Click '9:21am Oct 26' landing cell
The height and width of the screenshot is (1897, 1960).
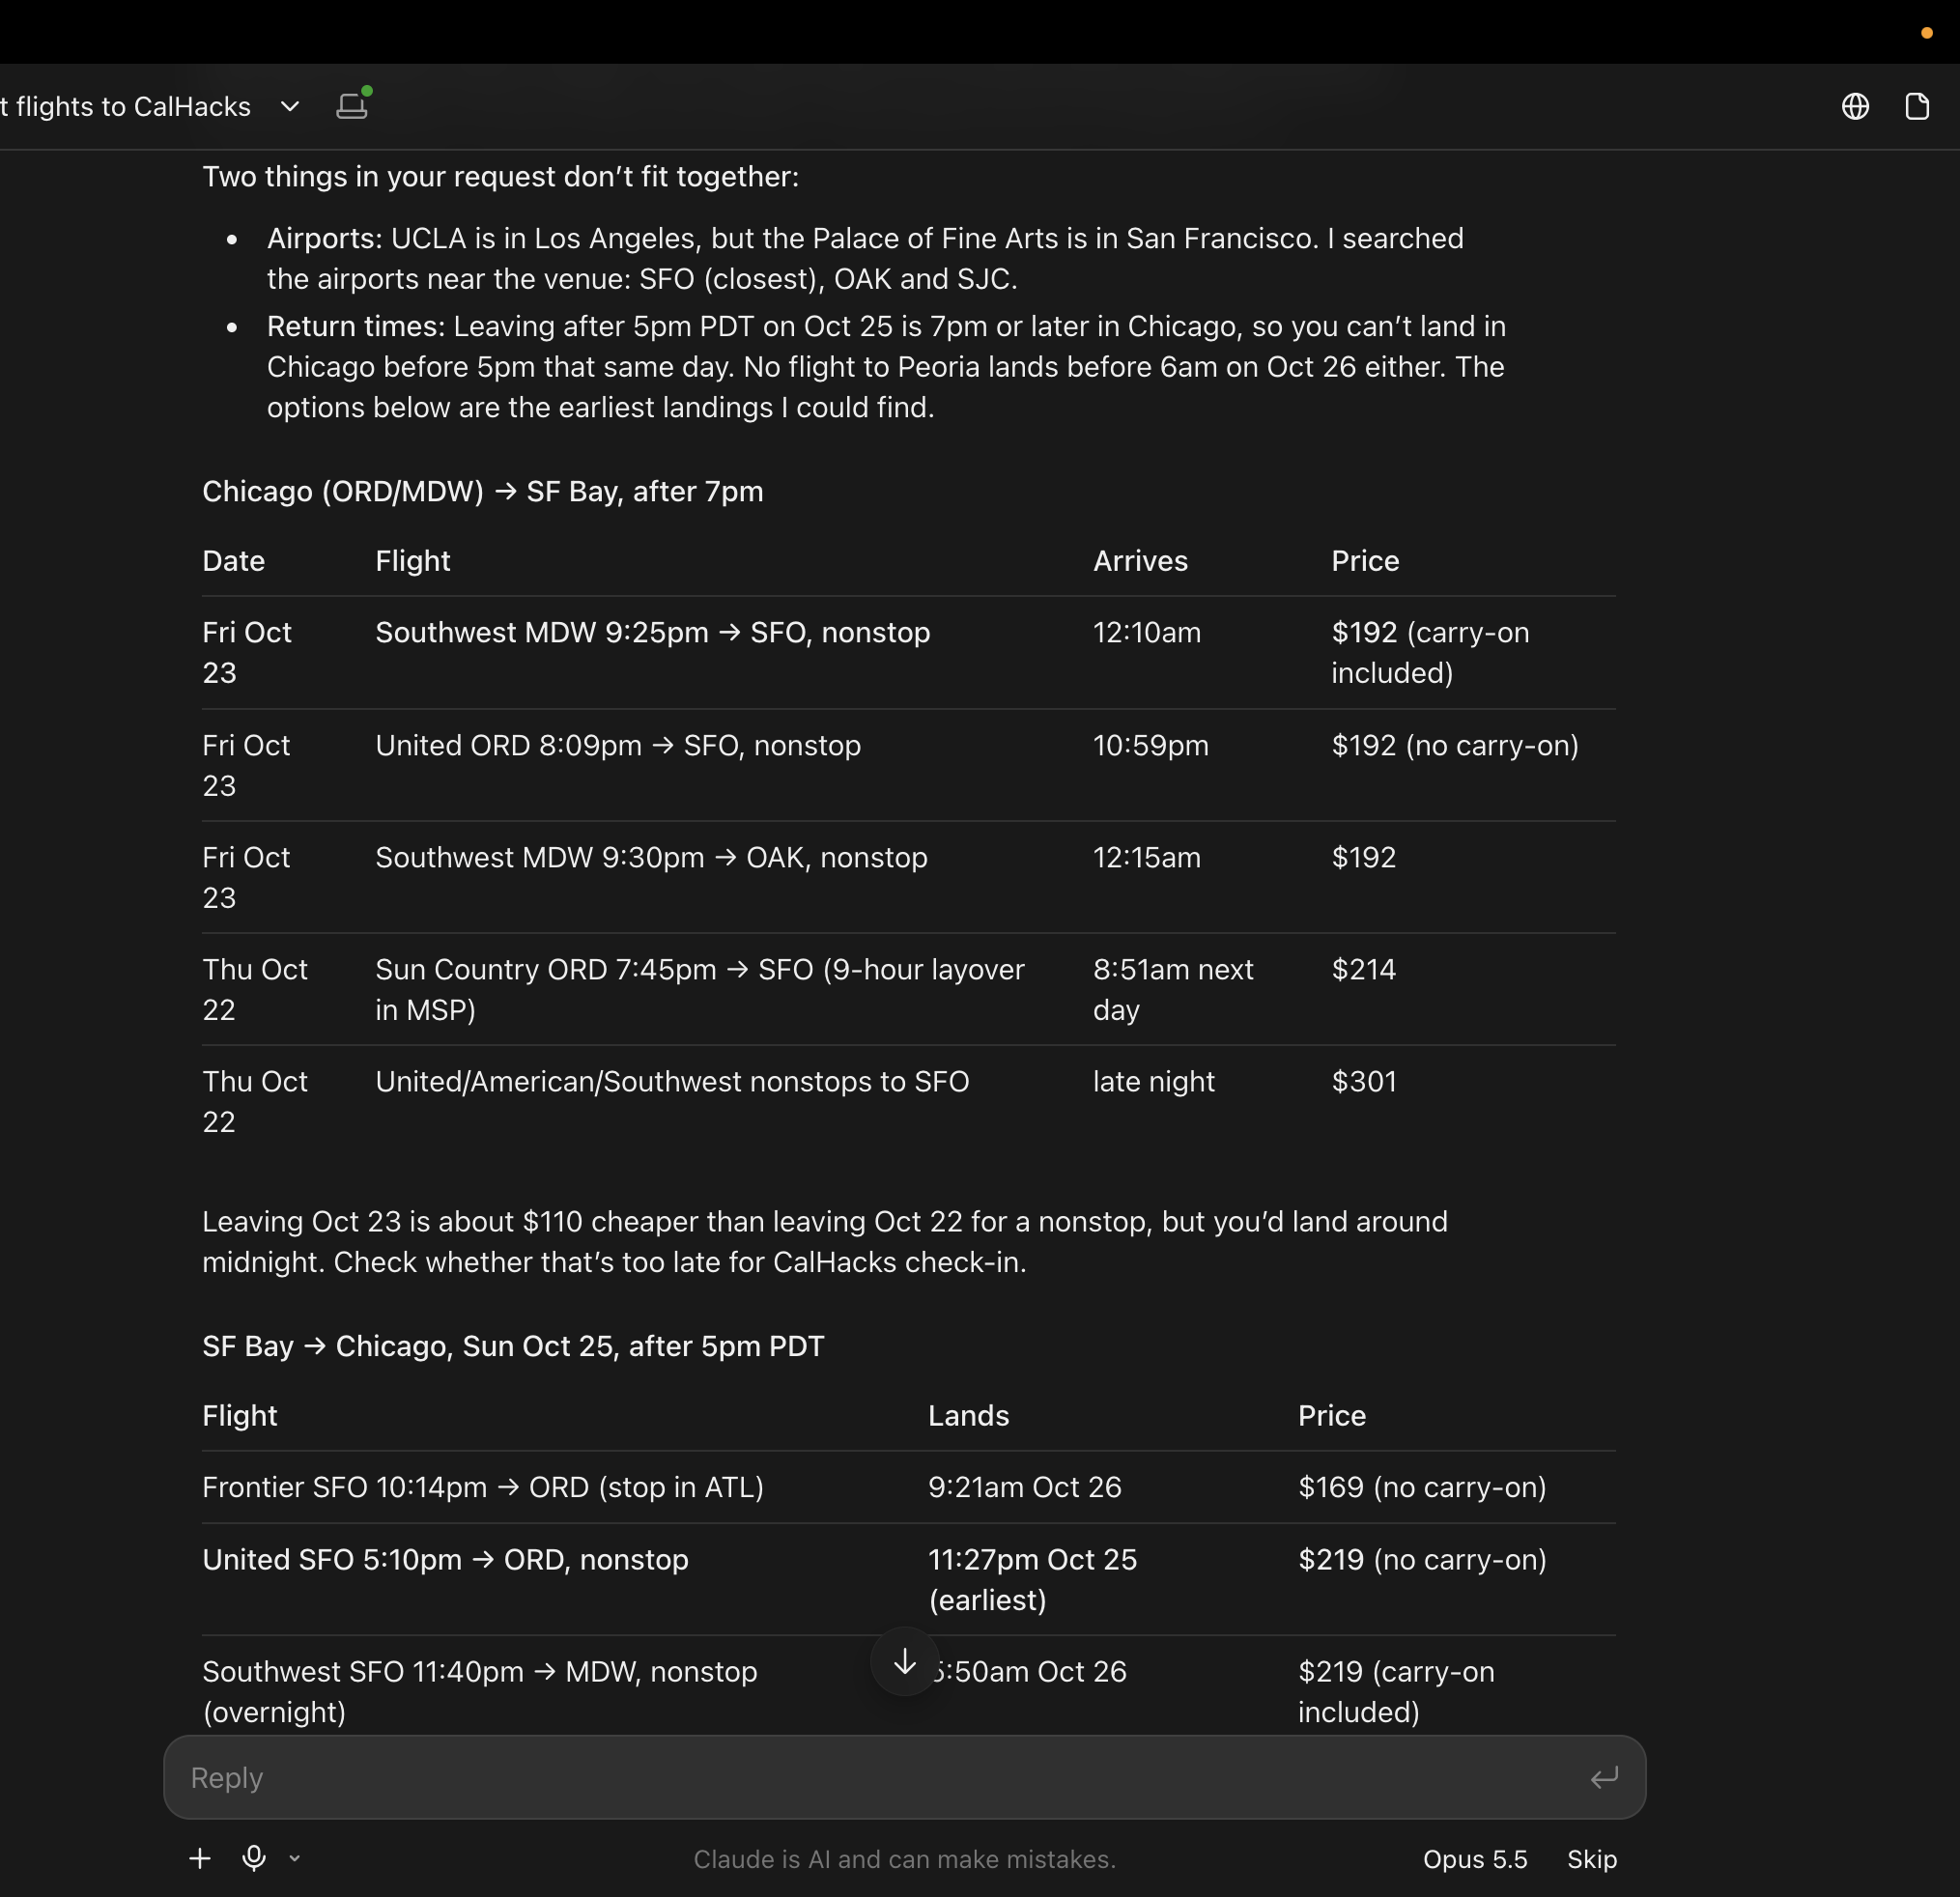click(x=1024, y=1487)
